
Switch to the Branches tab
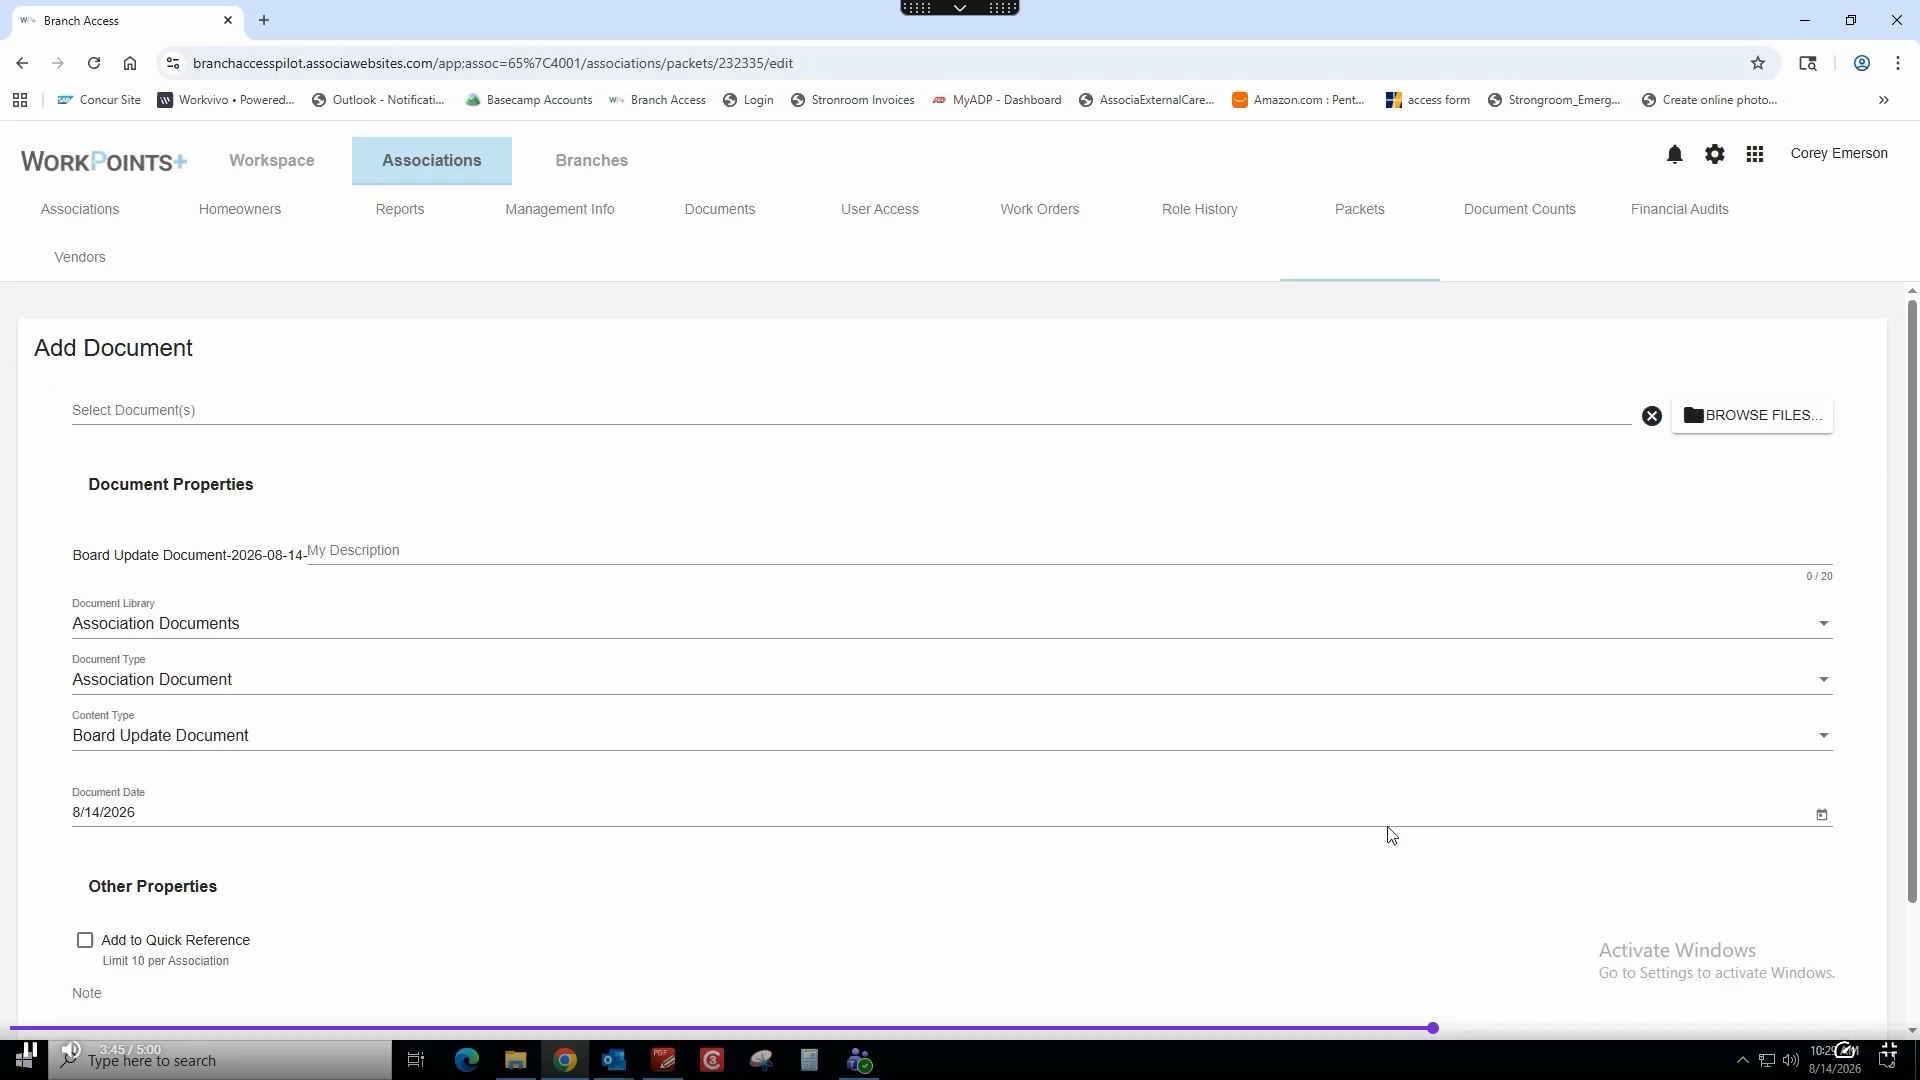click(x=592, y=161)
